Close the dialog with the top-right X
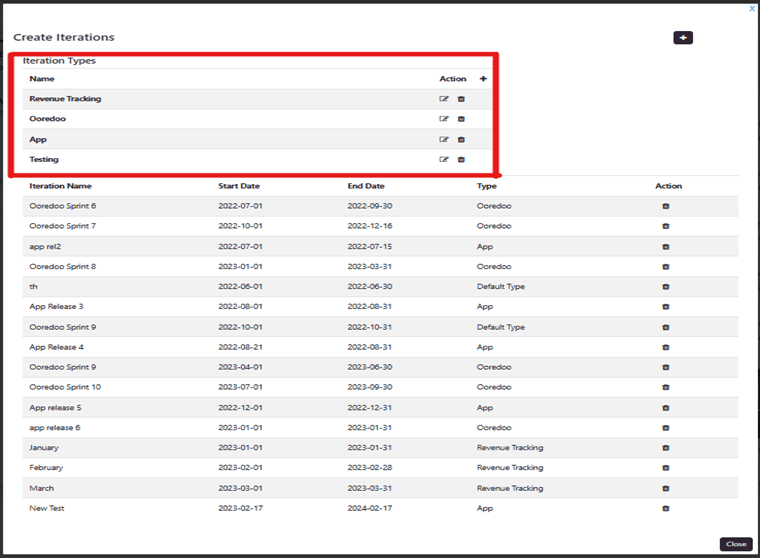The width and height of the screenshot is (760, 558). tap(752, 8)
